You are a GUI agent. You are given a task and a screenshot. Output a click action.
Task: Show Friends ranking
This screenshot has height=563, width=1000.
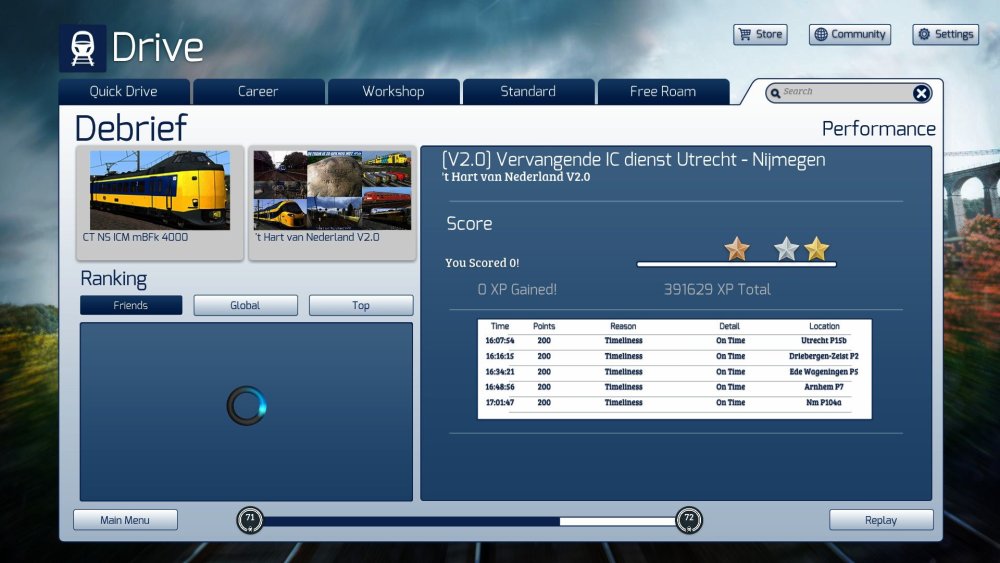tap(131, 306)
